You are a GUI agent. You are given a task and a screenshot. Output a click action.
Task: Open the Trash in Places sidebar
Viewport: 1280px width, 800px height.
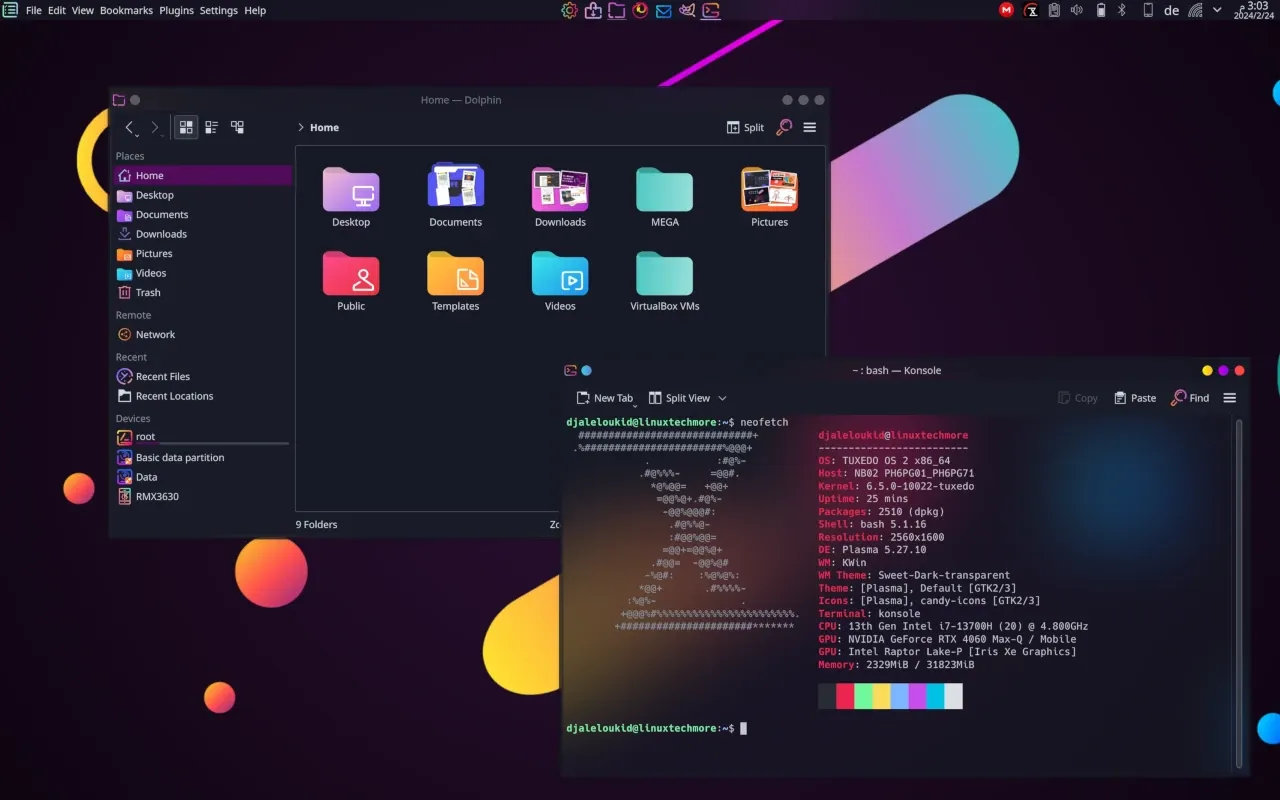tap(148, 293)
